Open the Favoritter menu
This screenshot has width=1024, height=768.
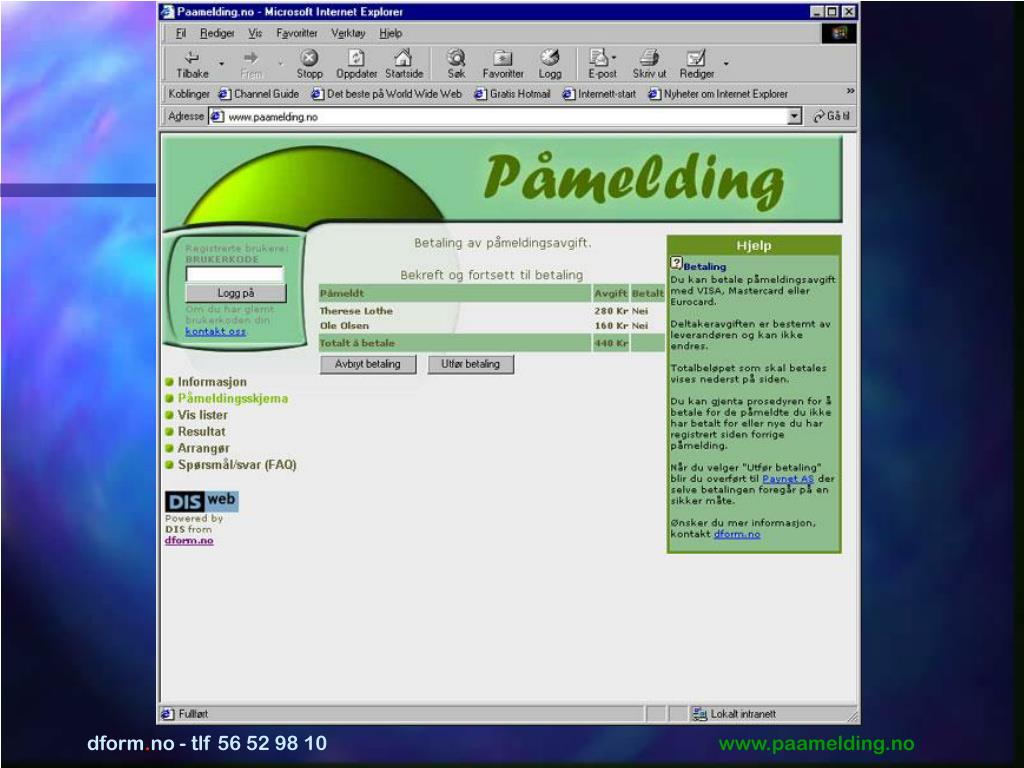pos(296,33)
